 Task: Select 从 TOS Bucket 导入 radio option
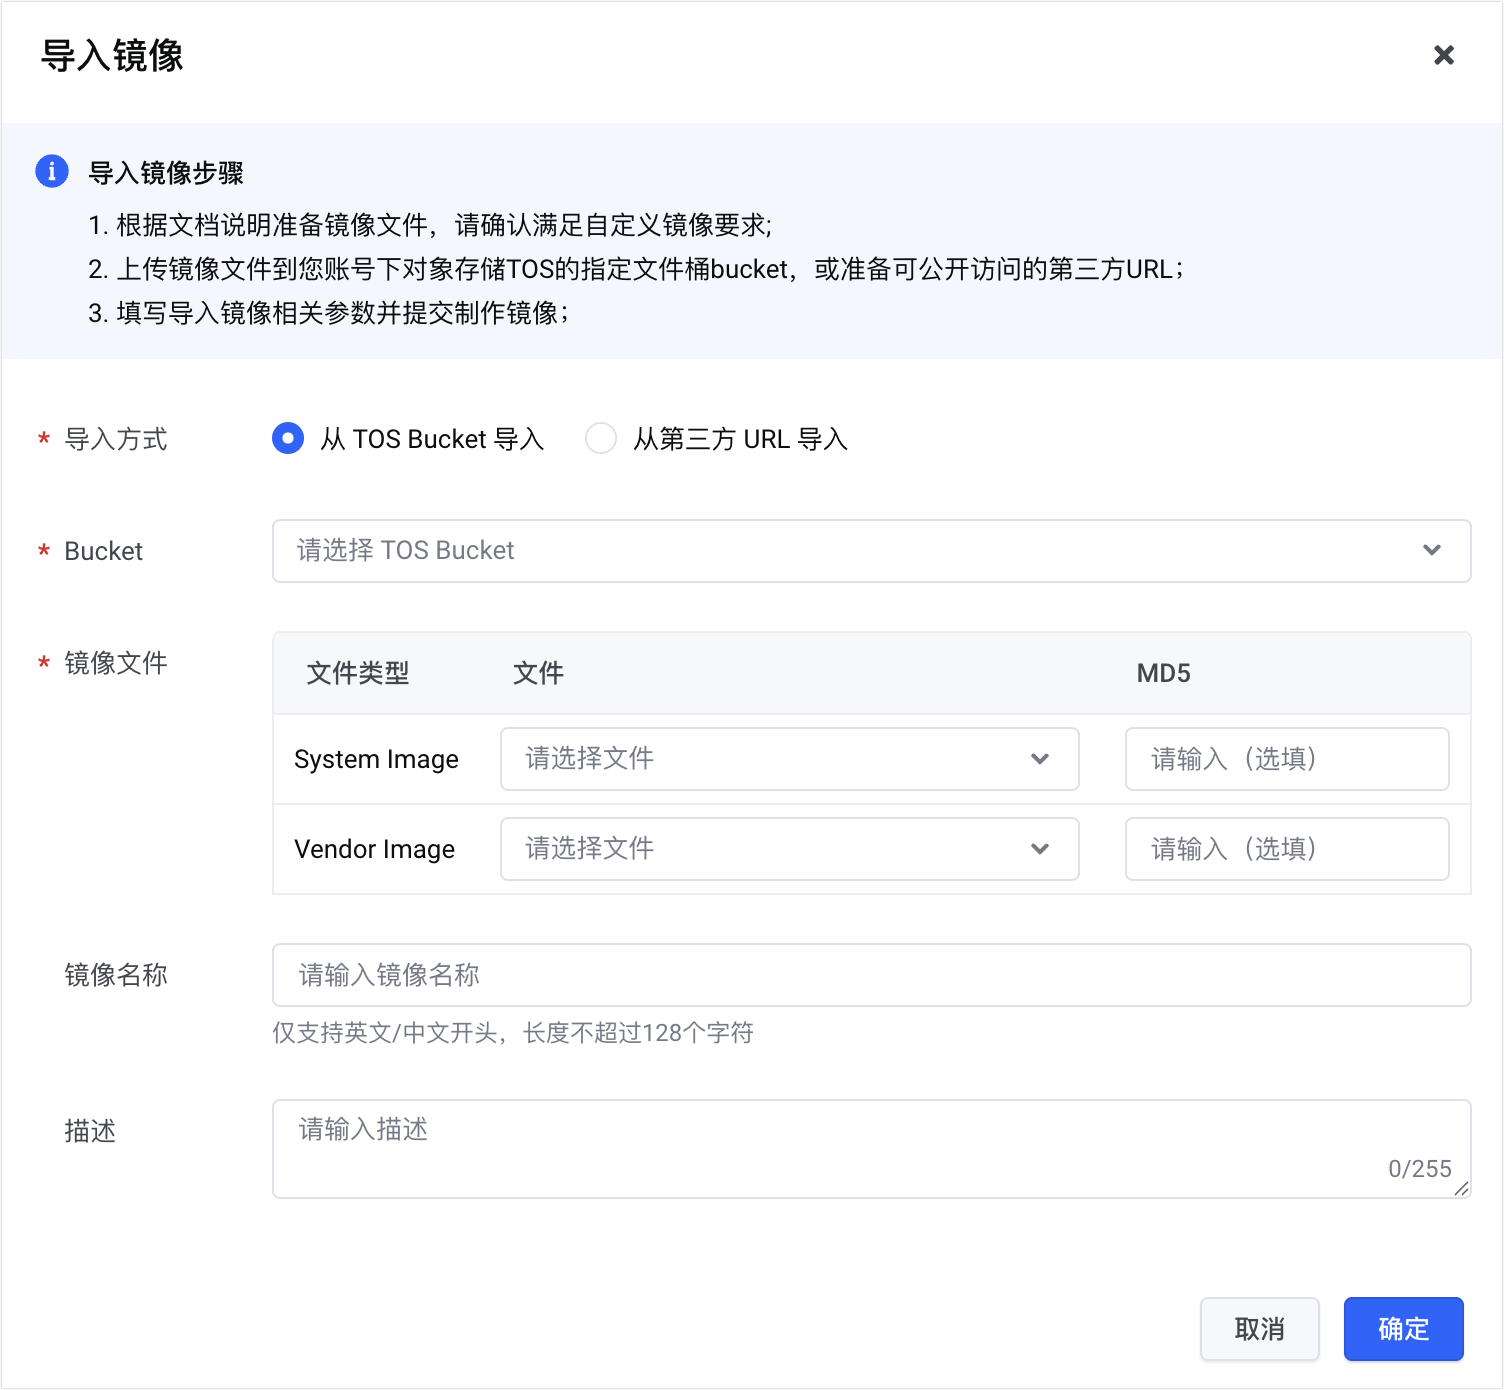[288, 438]
